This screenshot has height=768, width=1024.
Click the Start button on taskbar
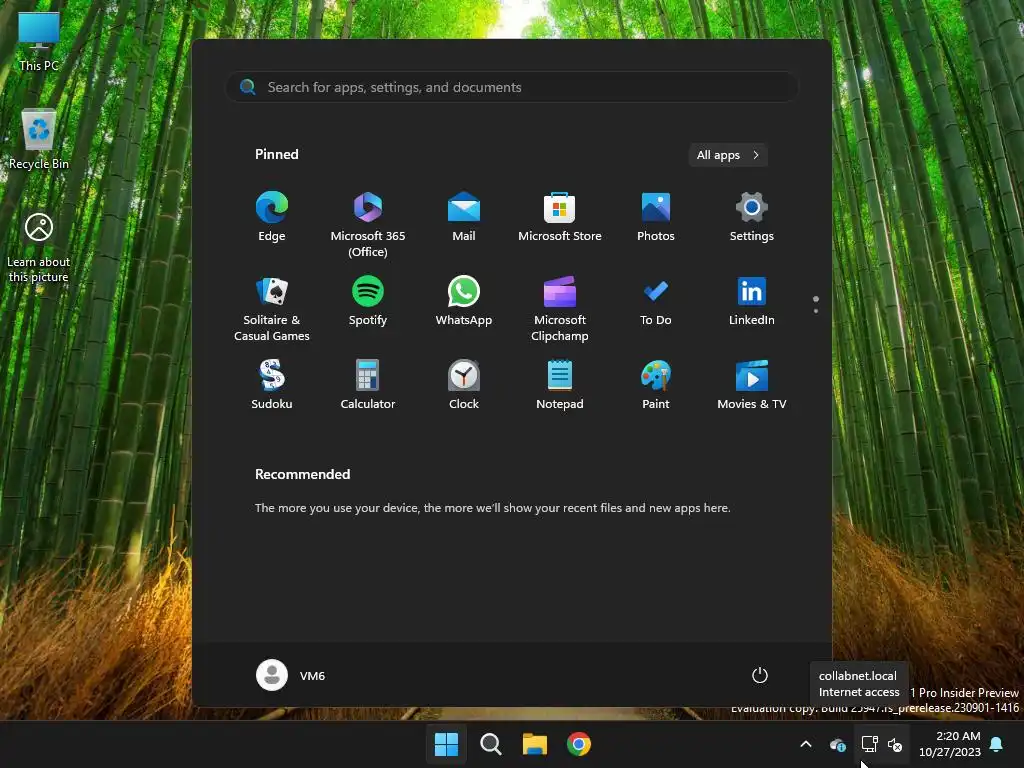coord(446,744)
